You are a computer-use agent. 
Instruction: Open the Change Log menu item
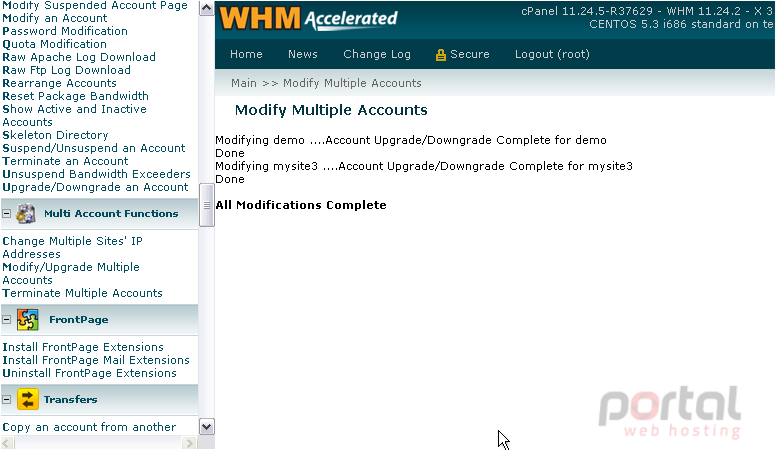(377, 54)
